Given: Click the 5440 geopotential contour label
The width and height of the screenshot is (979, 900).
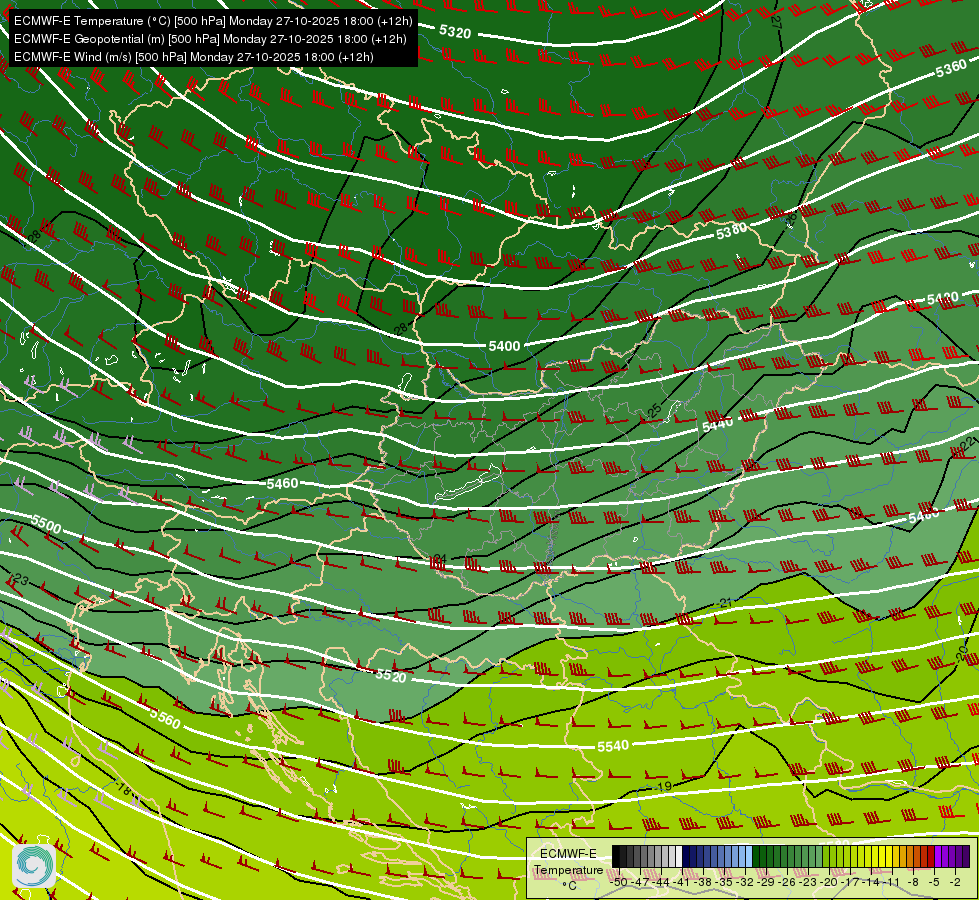Looking at the screenshot, I should click(717, 425).
